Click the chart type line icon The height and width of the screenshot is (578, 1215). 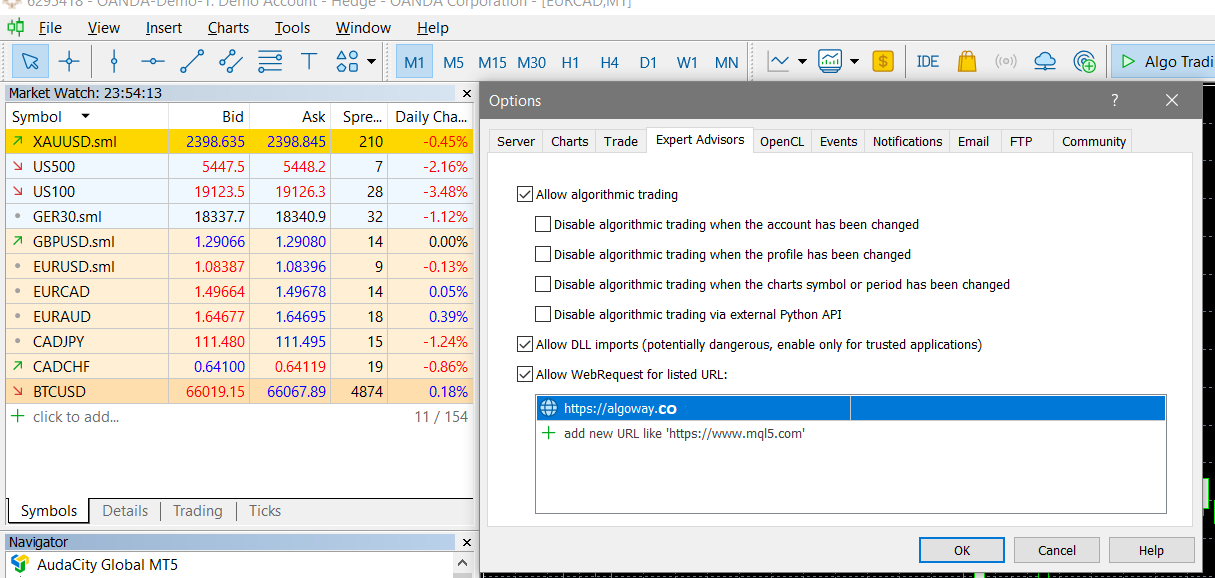coord(778,62)
